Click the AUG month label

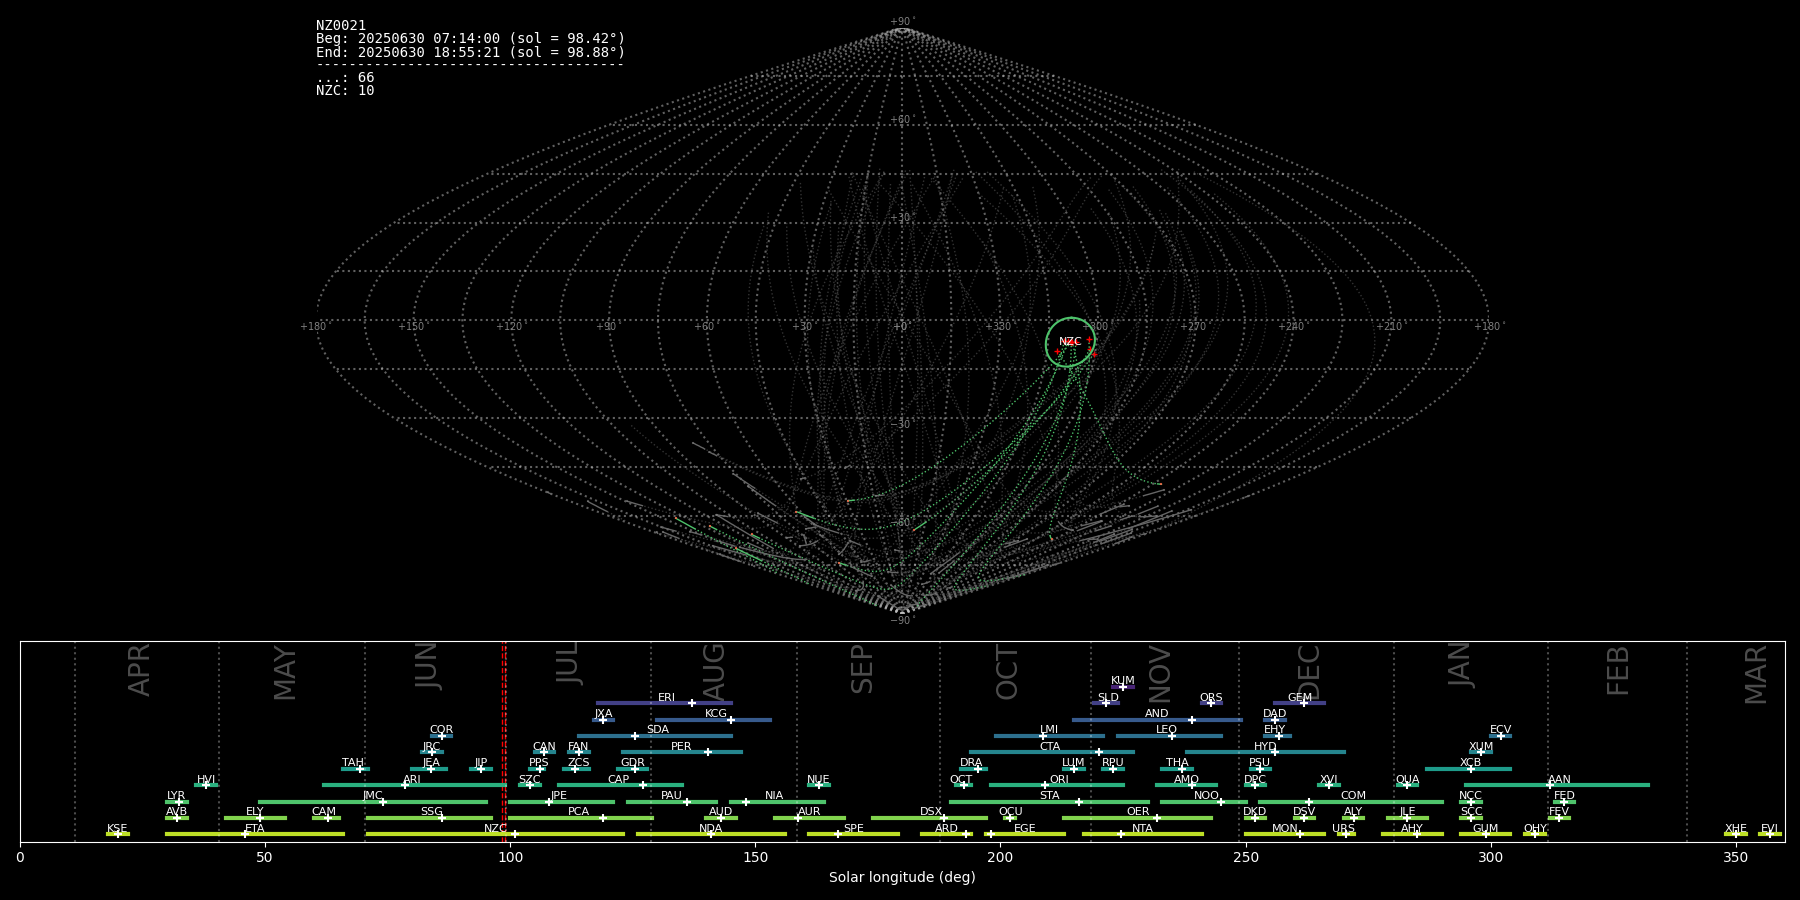pyautogui.click(x=713, y=672)
